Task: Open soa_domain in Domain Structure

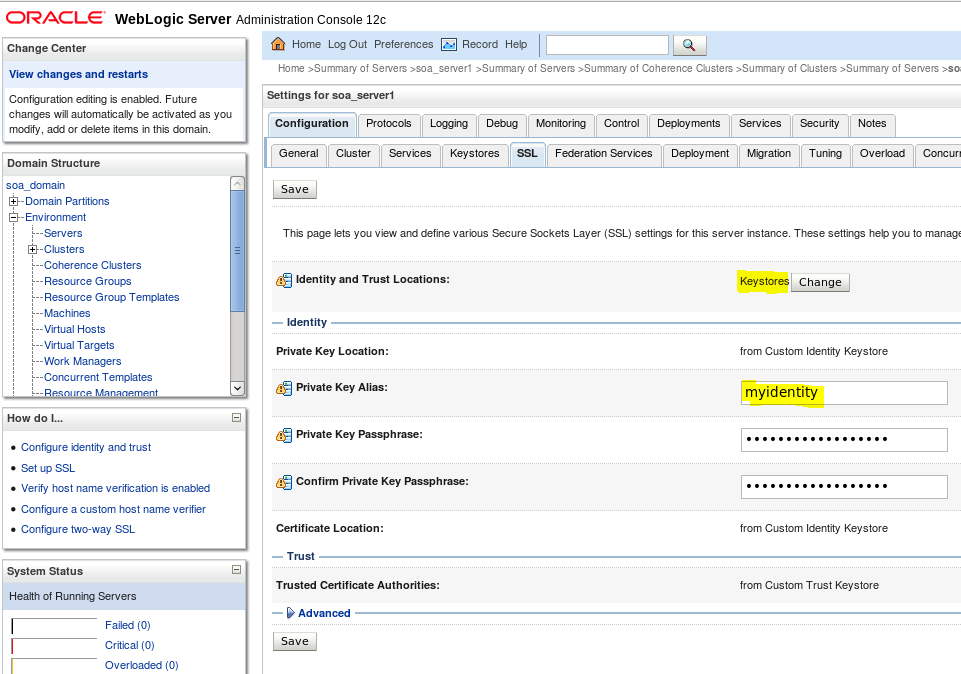Action: [36, 185]
